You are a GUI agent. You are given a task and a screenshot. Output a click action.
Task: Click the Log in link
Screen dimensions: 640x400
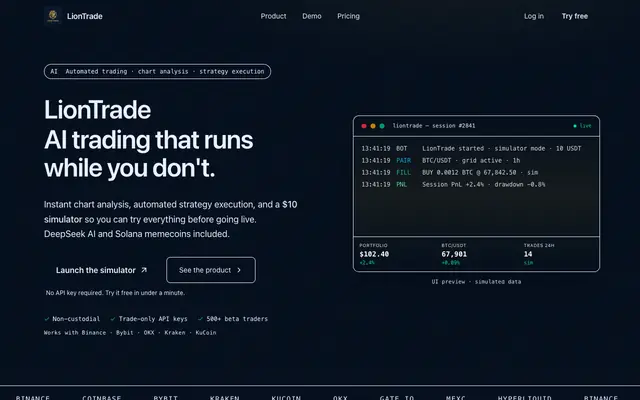tap(534, 16)
